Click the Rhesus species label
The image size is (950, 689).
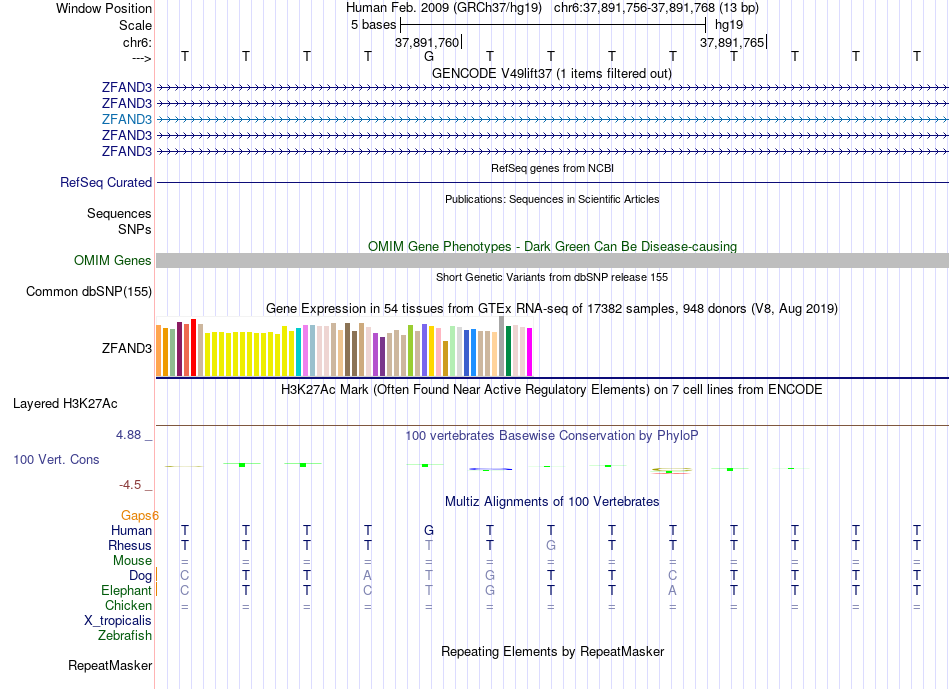130,545
